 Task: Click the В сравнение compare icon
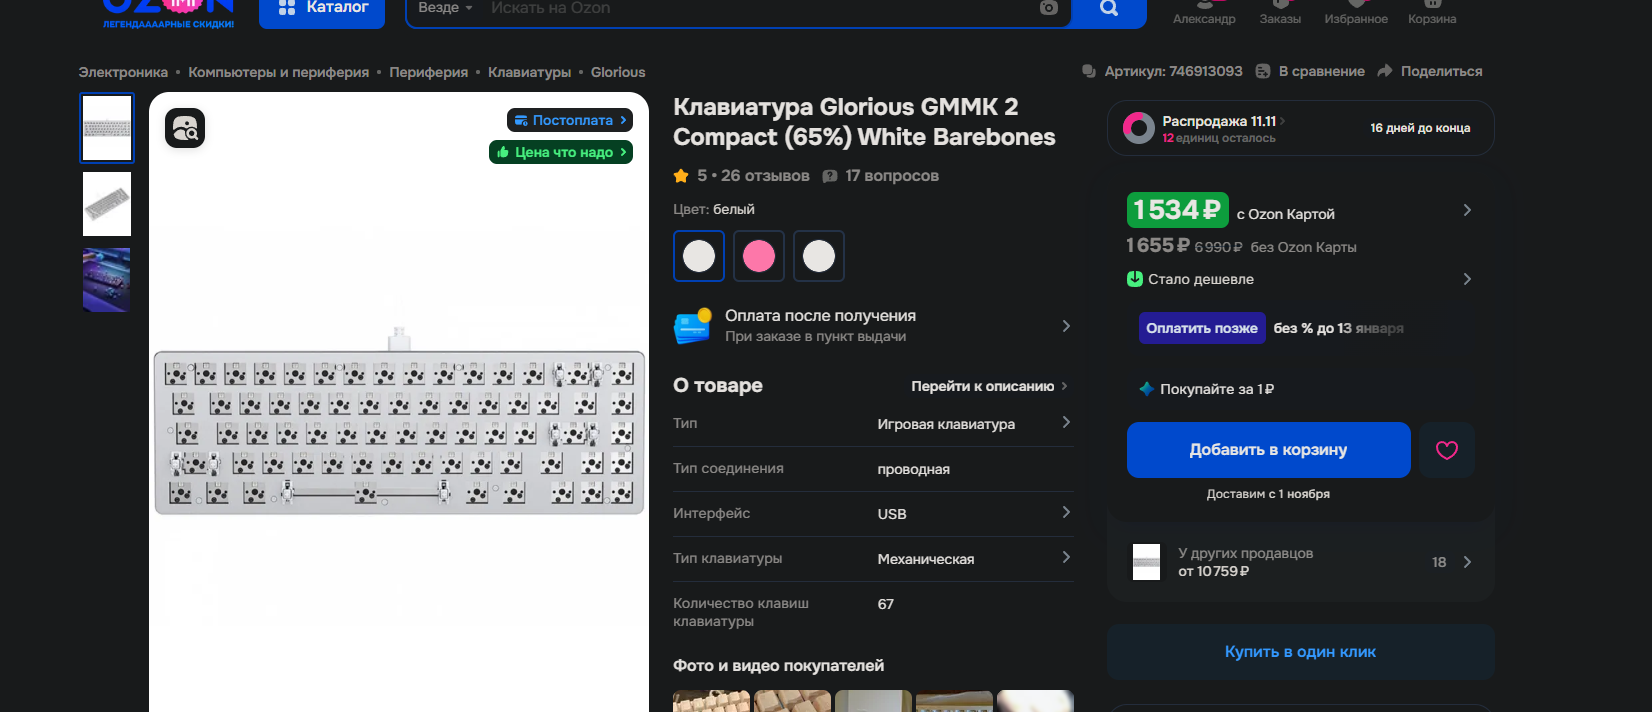[x=1263, y=71]
